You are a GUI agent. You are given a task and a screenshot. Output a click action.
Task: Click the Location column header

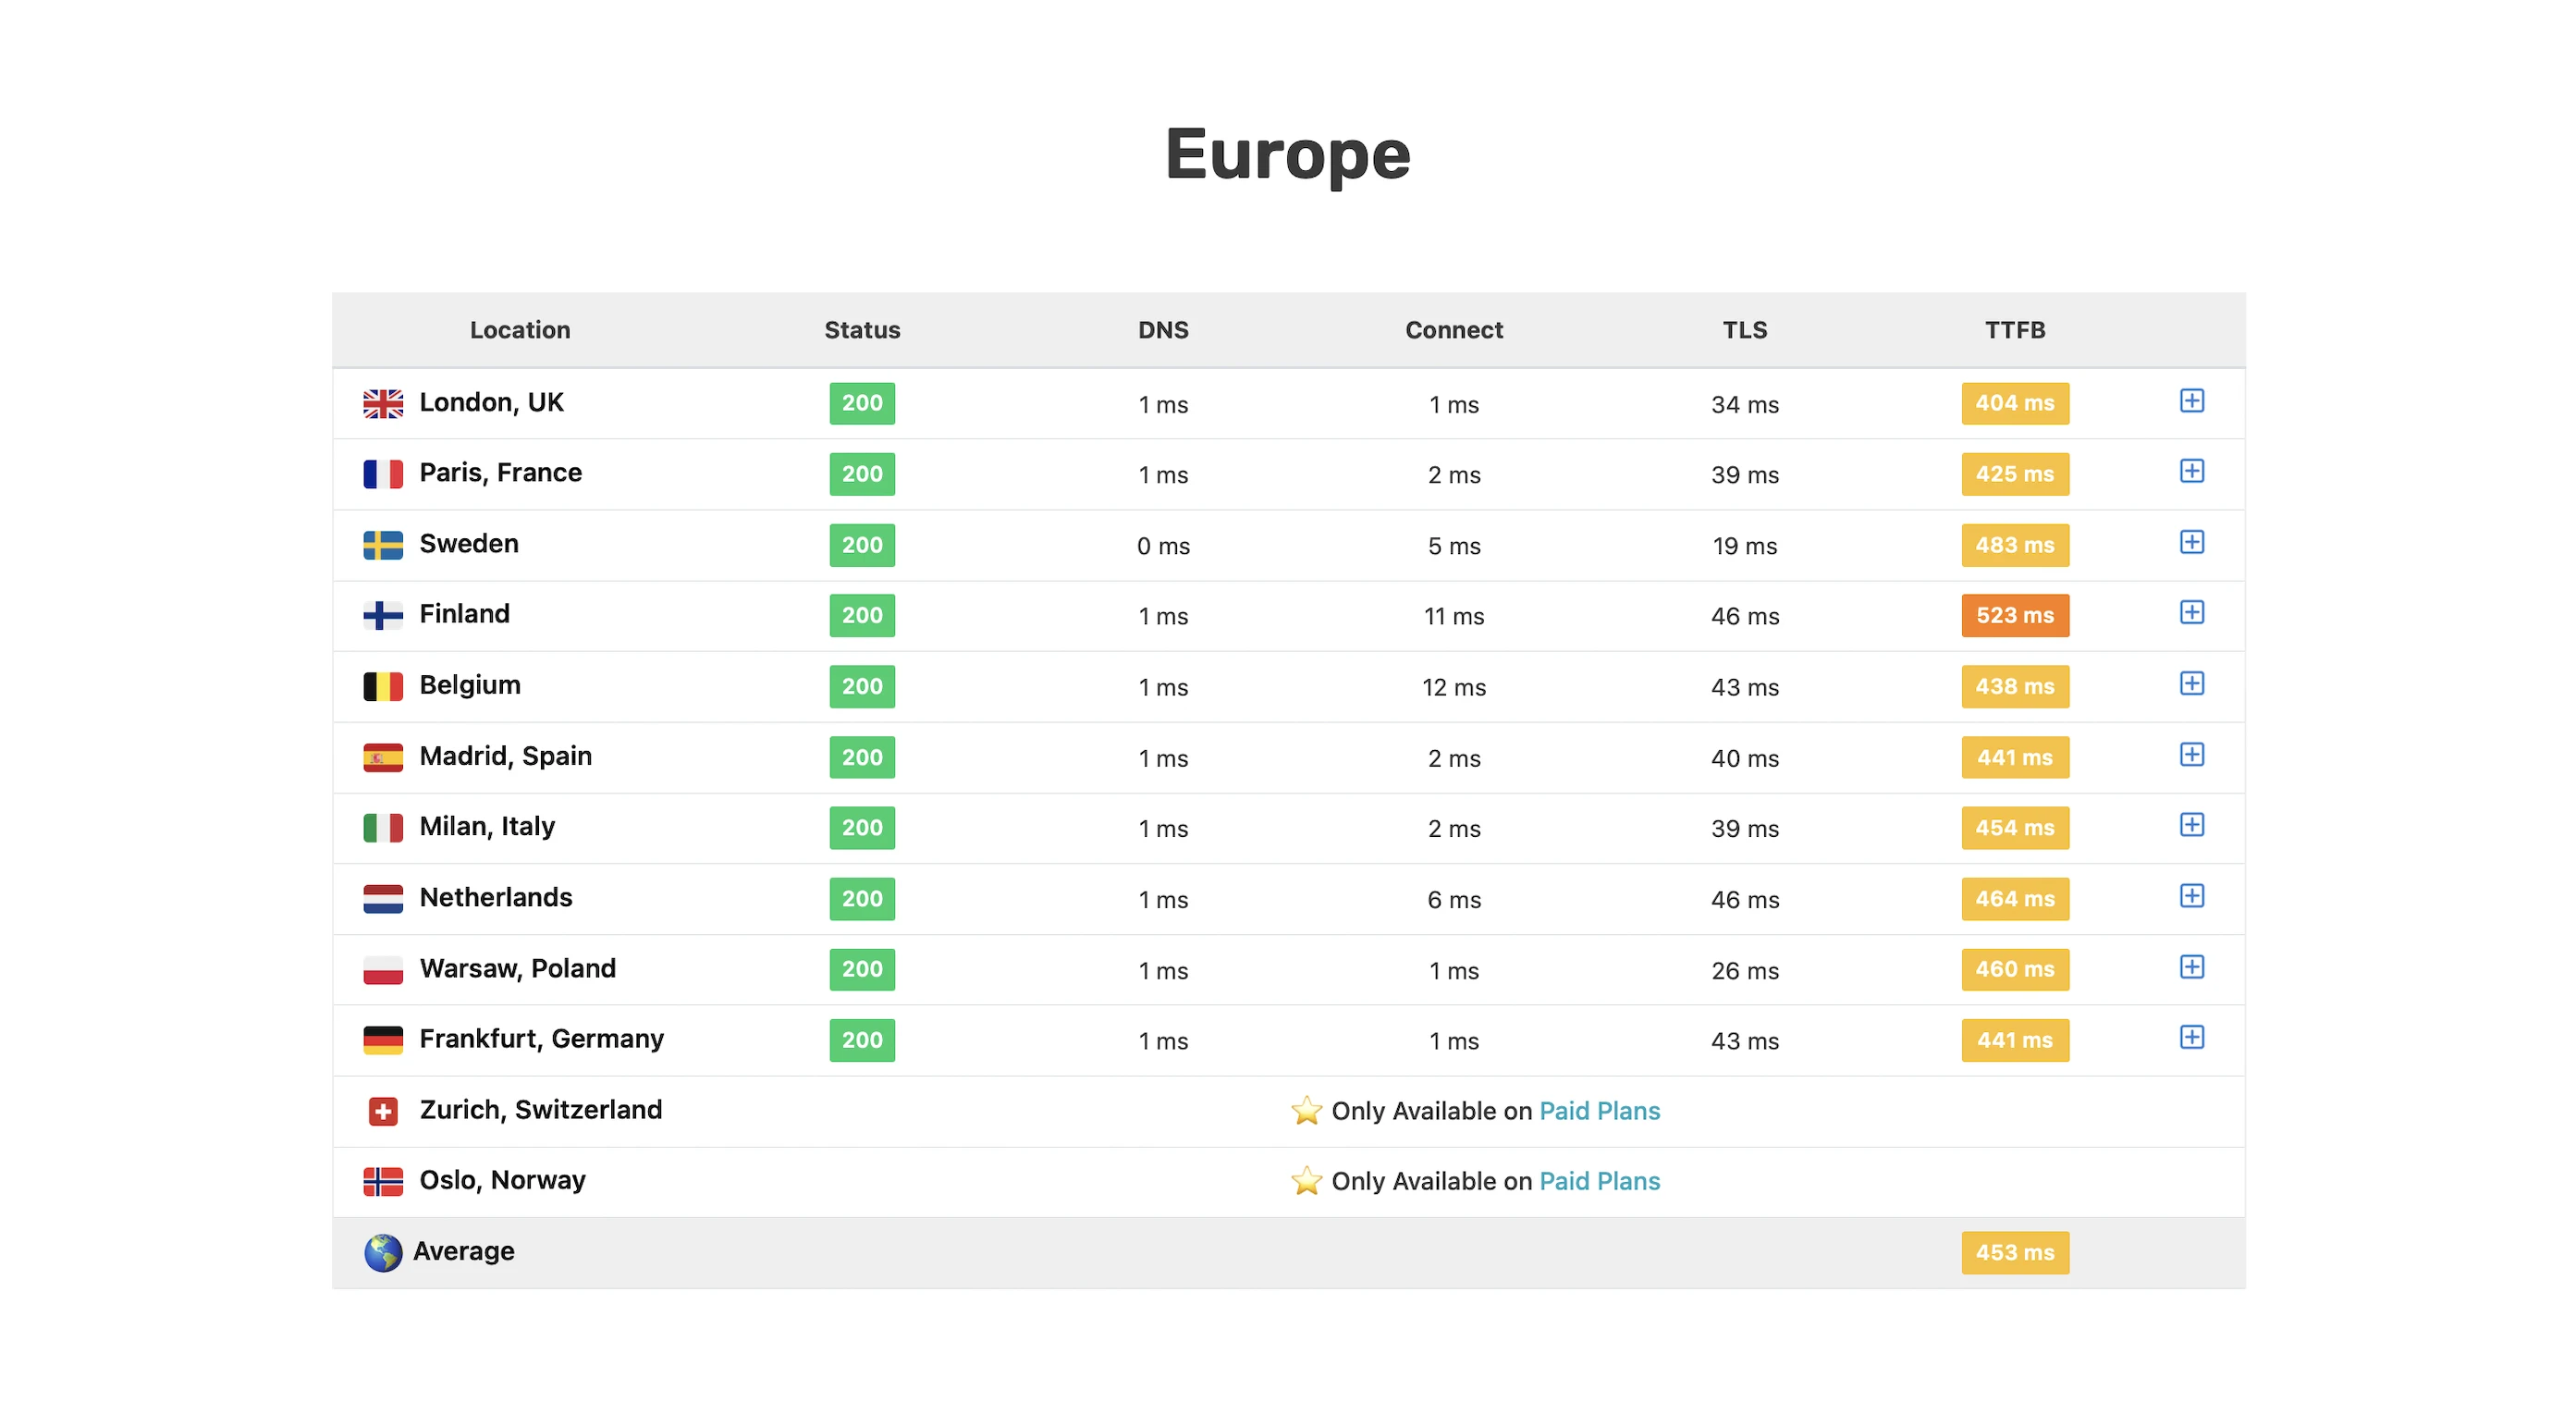coord(520,330)
